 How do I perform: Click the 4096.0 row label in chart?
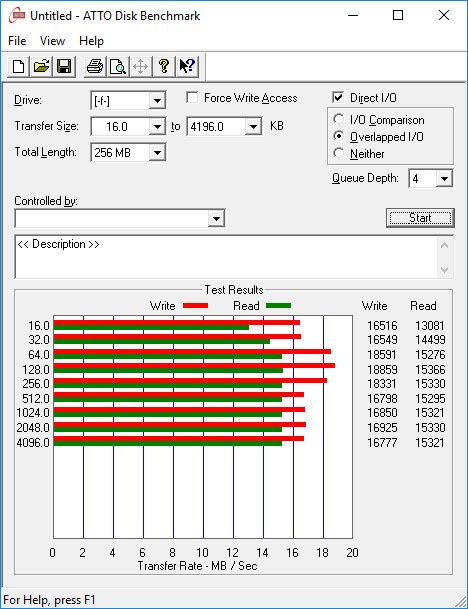(33, 442)
